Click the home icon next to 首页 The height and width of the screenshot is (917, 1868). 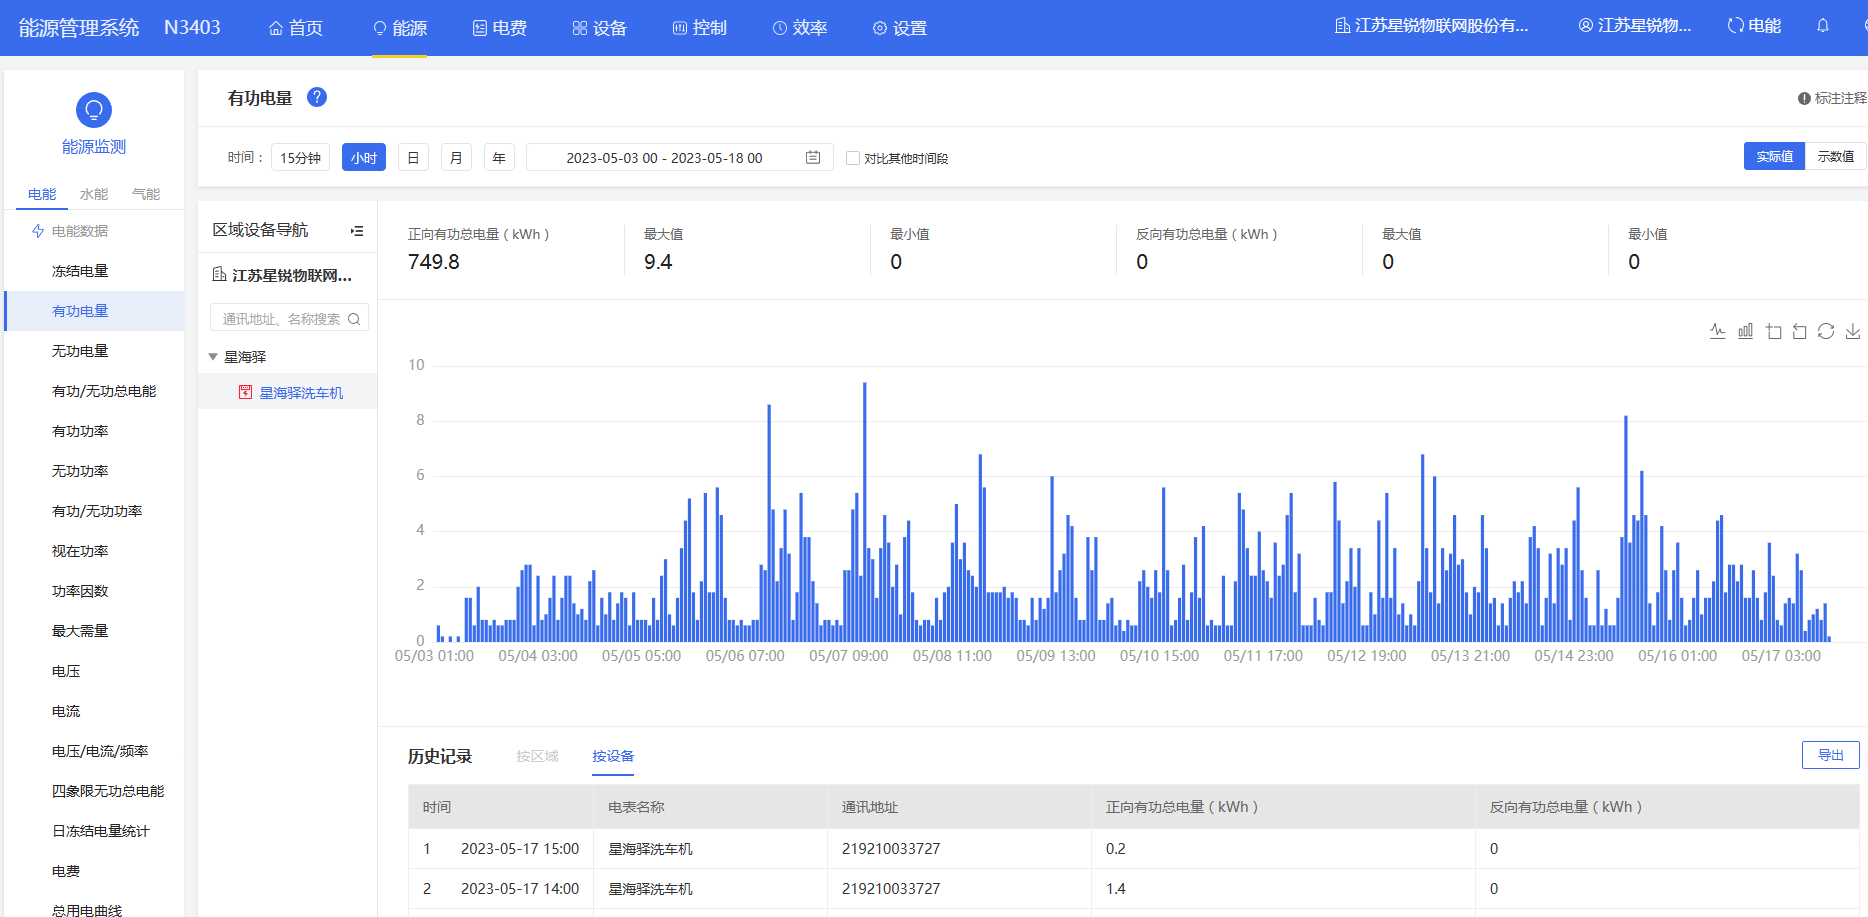pyautogui.click(x=276, y=28)
